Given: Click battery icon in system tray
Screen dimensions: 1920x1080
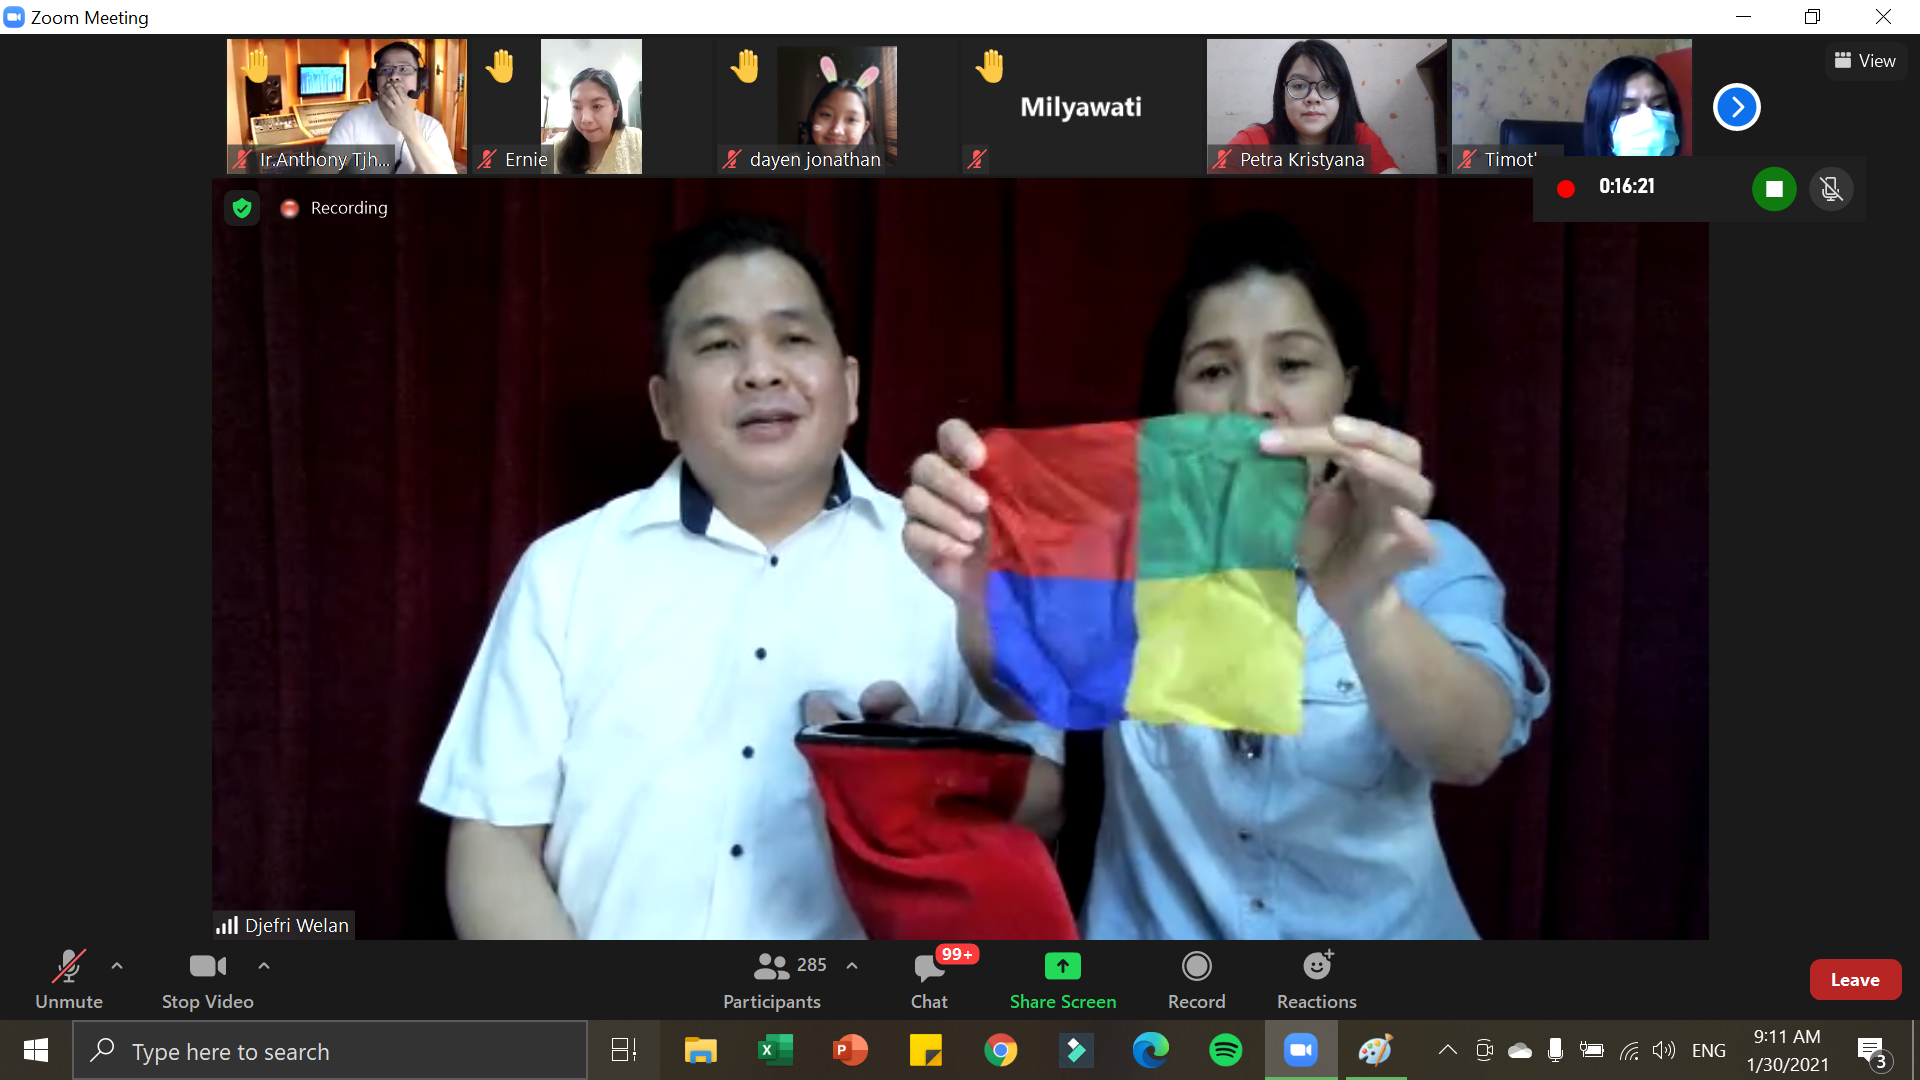Looking at the screenshot, I should (1592, 1050).
